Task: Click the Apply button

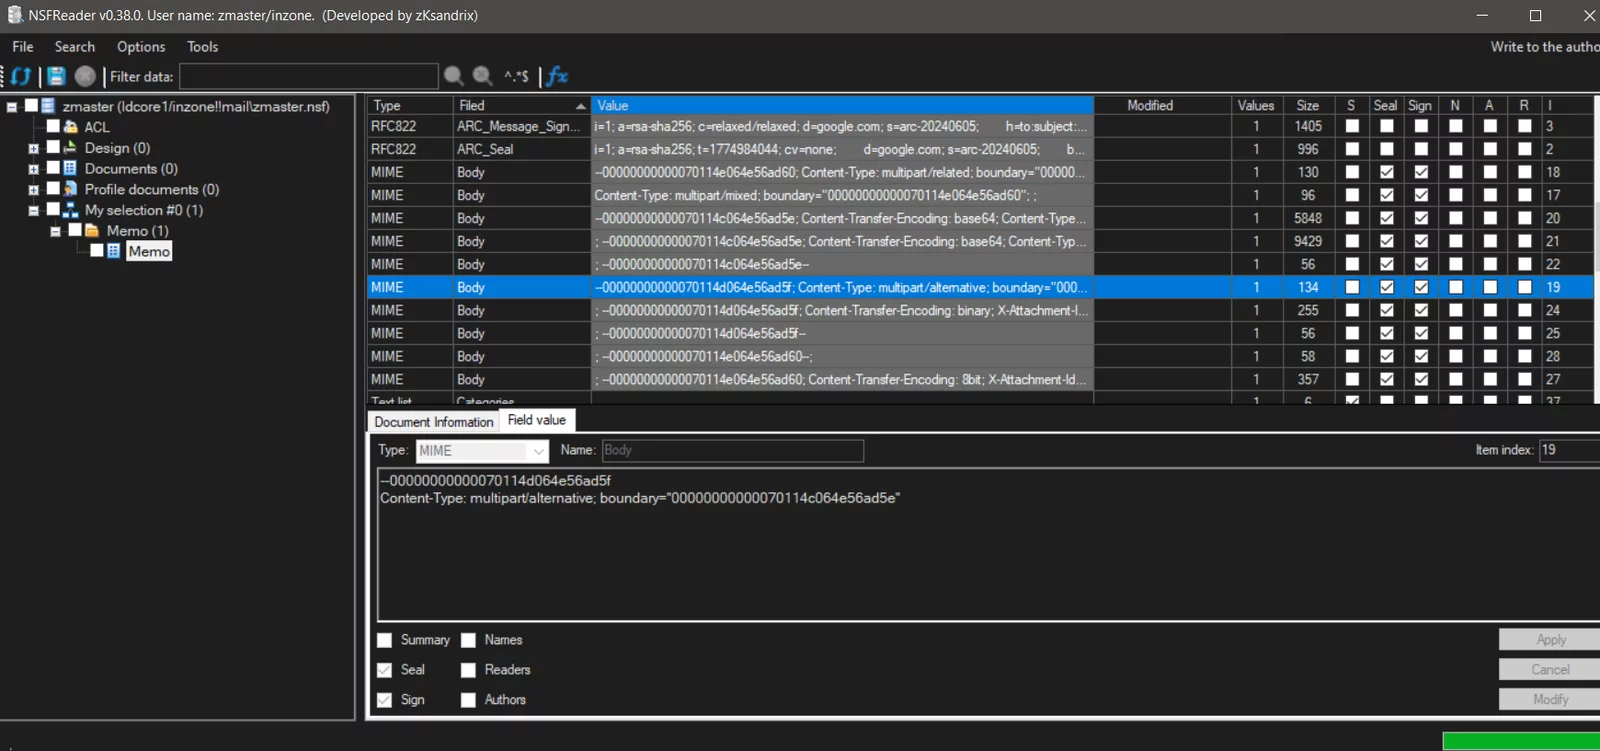Action: point(1549,640)
